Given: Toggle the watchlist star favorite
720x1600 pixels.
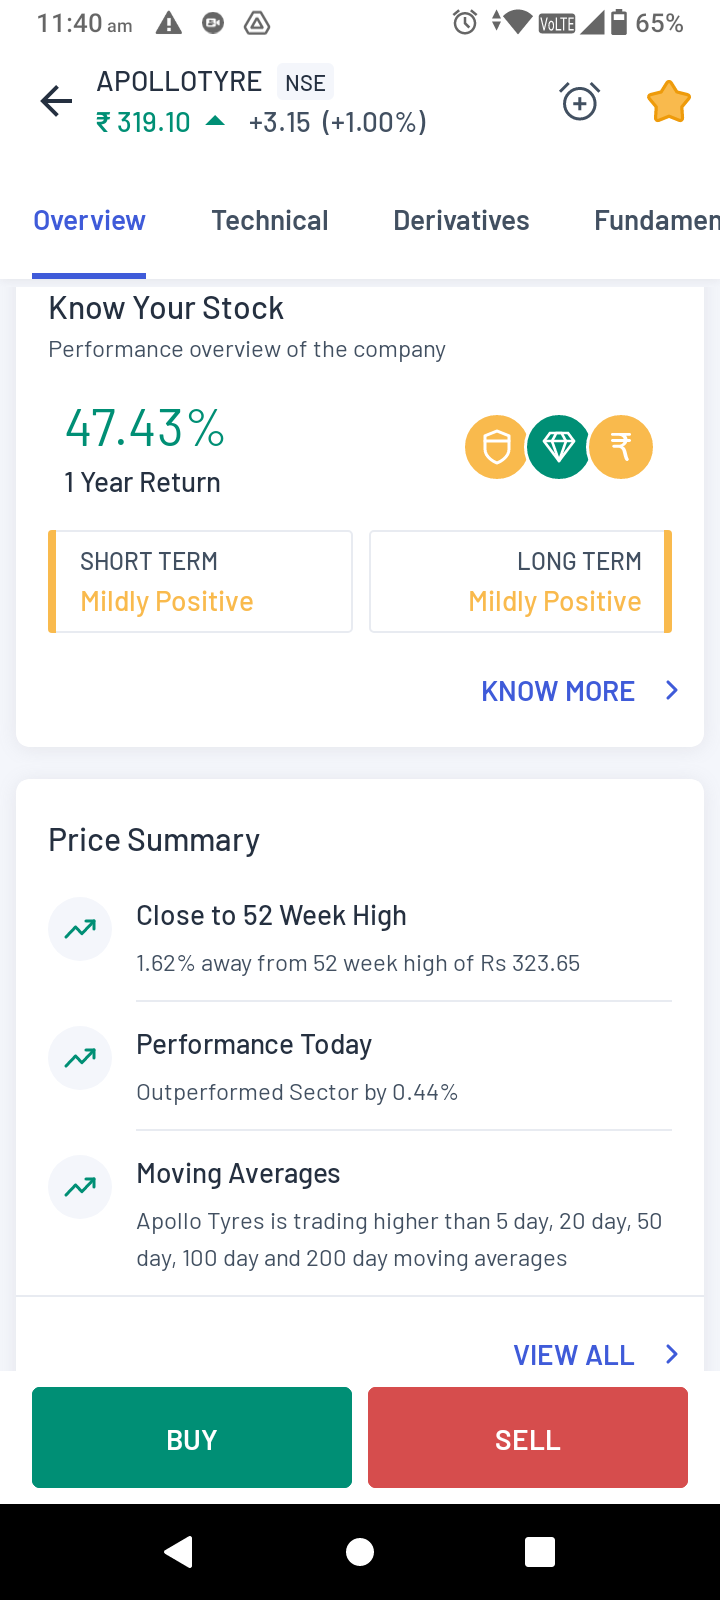Looking at the screenshot, I should (x=668, y=101).
